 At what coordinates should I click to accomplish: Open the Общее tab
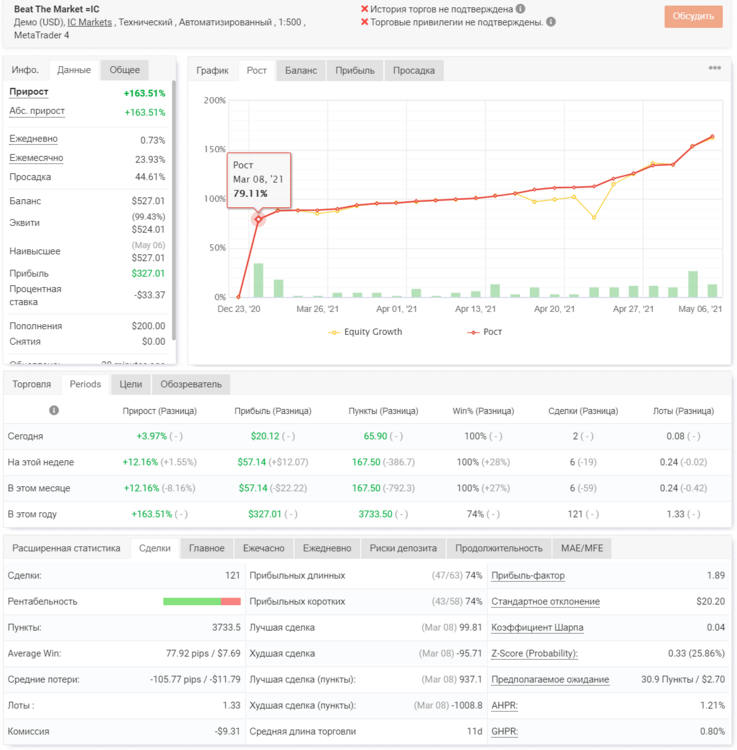click(x=124, y=70)
